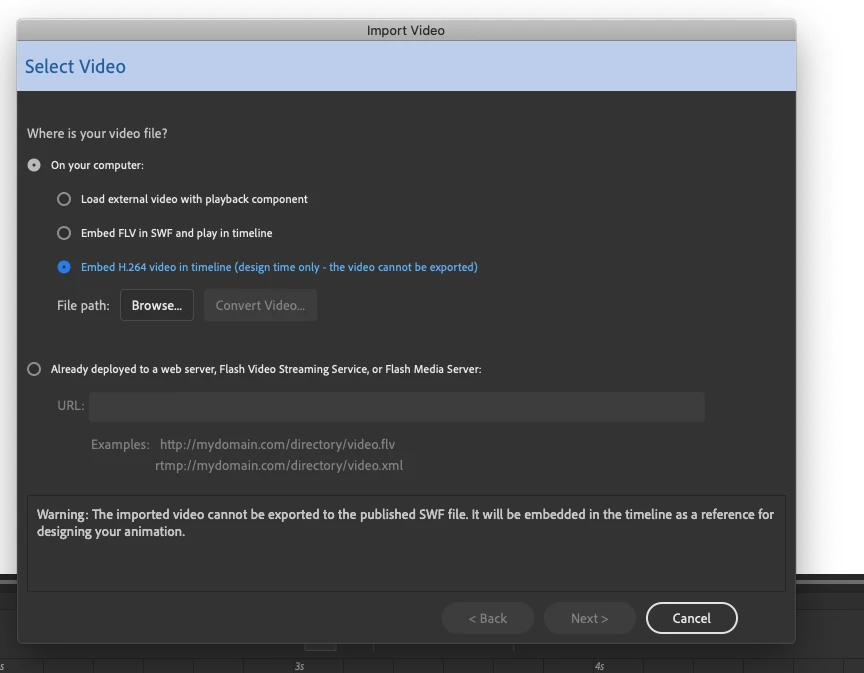Click the Back button
The image size is (864, 673).
click(488, 618)
